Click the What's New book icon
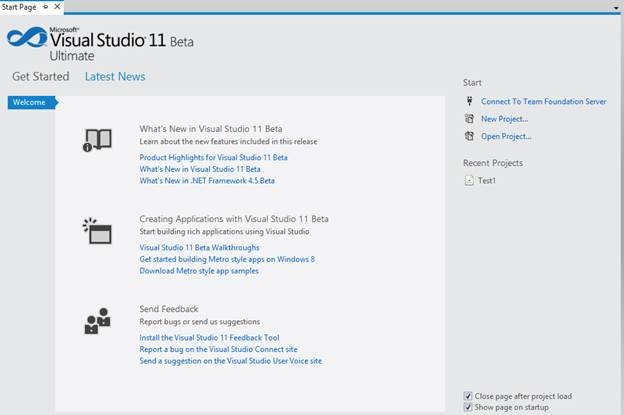Viewport: 624px width, 415px height. [x=97, y=141]
